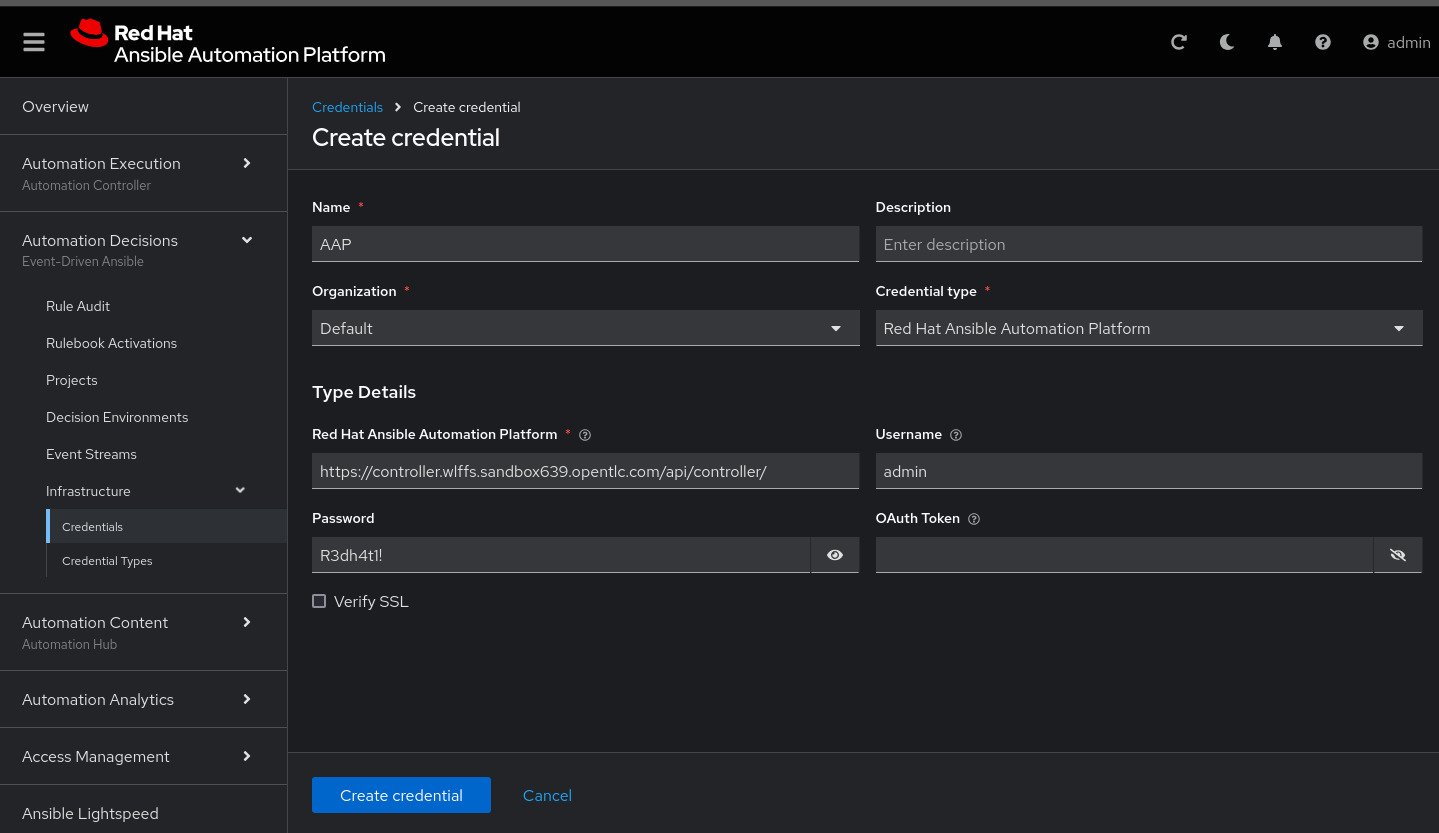The width and height of the screenshot is (1439, 833).
Task: Click the OAuth Token input field
Action: 1124,555
